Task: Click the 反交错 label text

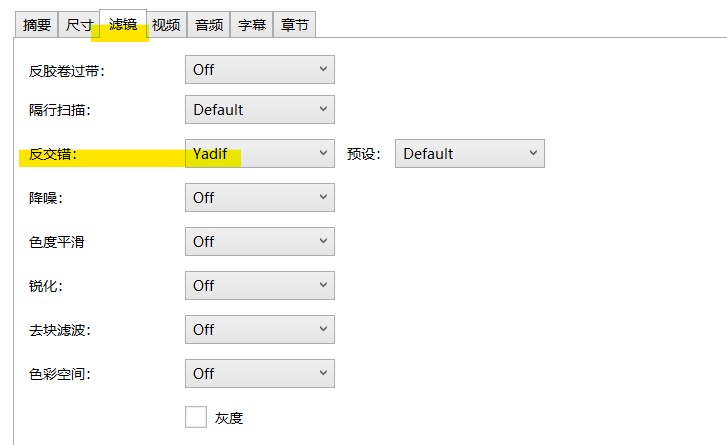Action: point(53,155)
